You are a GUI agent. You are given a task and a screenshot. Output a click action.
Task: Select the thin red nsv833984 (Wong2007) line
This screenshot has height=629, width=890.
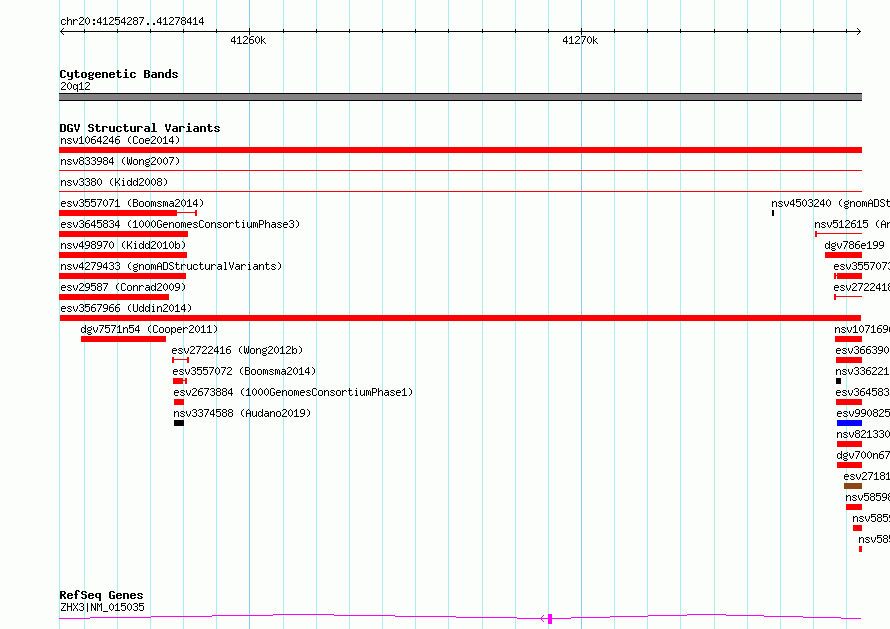[460, 170]
